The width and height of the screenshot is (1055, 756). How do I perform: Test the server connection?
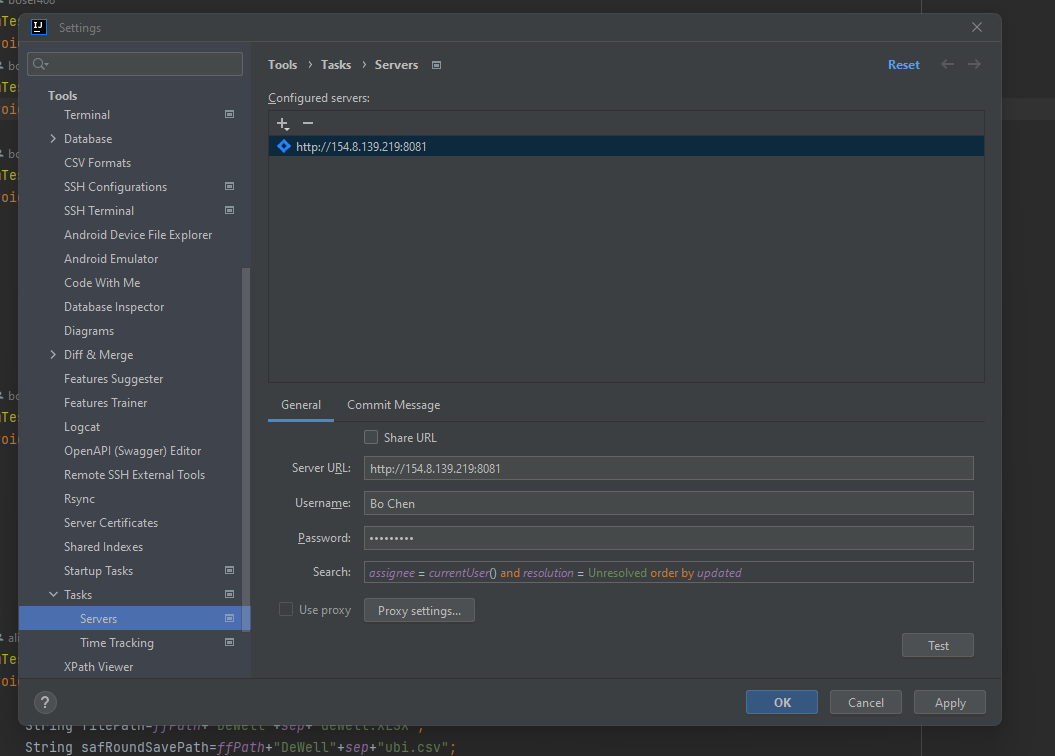[938, 646]
